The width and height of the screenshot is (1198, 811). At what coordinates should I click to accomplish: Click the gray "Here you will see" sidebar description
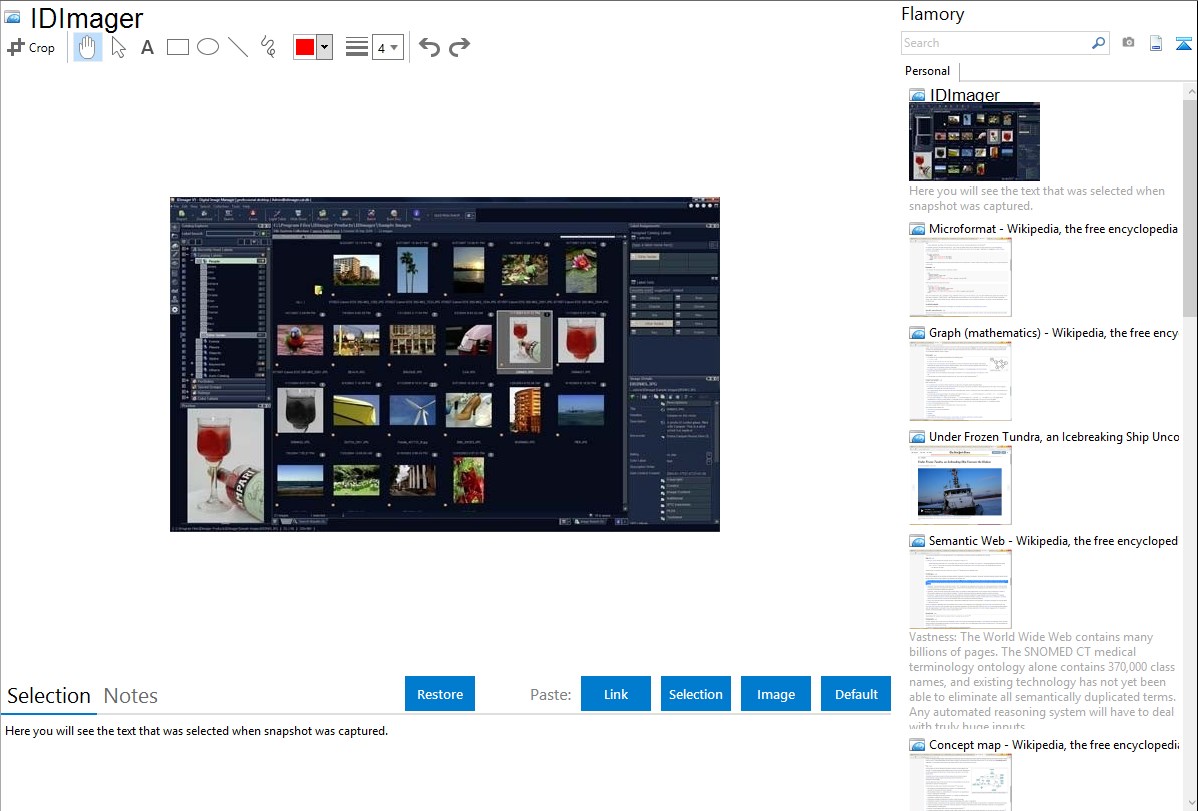coord(1037,199)
